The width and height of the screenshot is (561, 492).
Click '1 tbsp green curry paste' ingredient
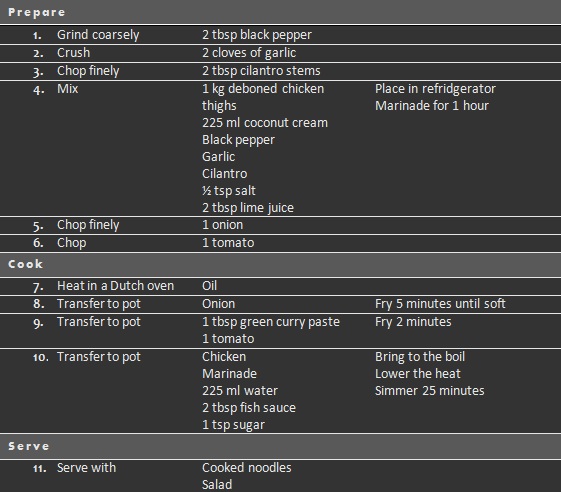(x=271, y=322)
